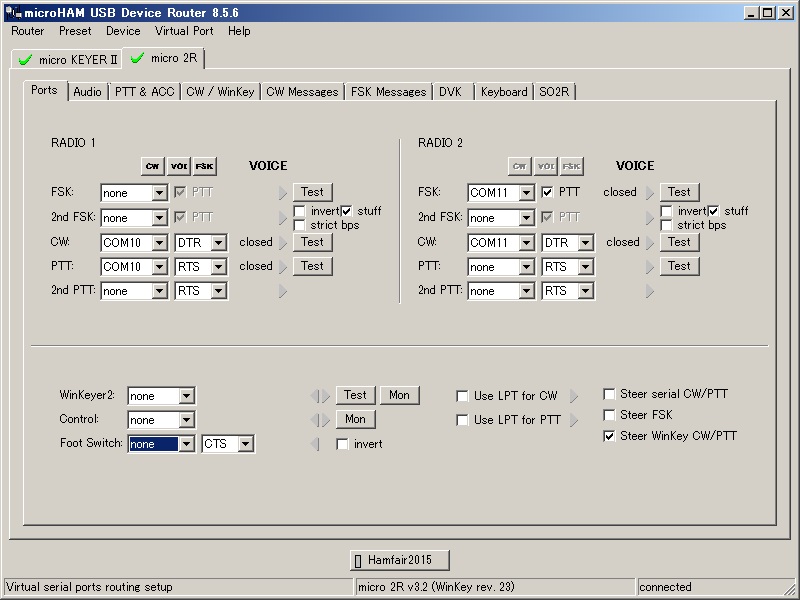This screenshot has height=600, width=800.
Task: Enable Radio 2 invert checkbox
Action: [x=666, y=211]
